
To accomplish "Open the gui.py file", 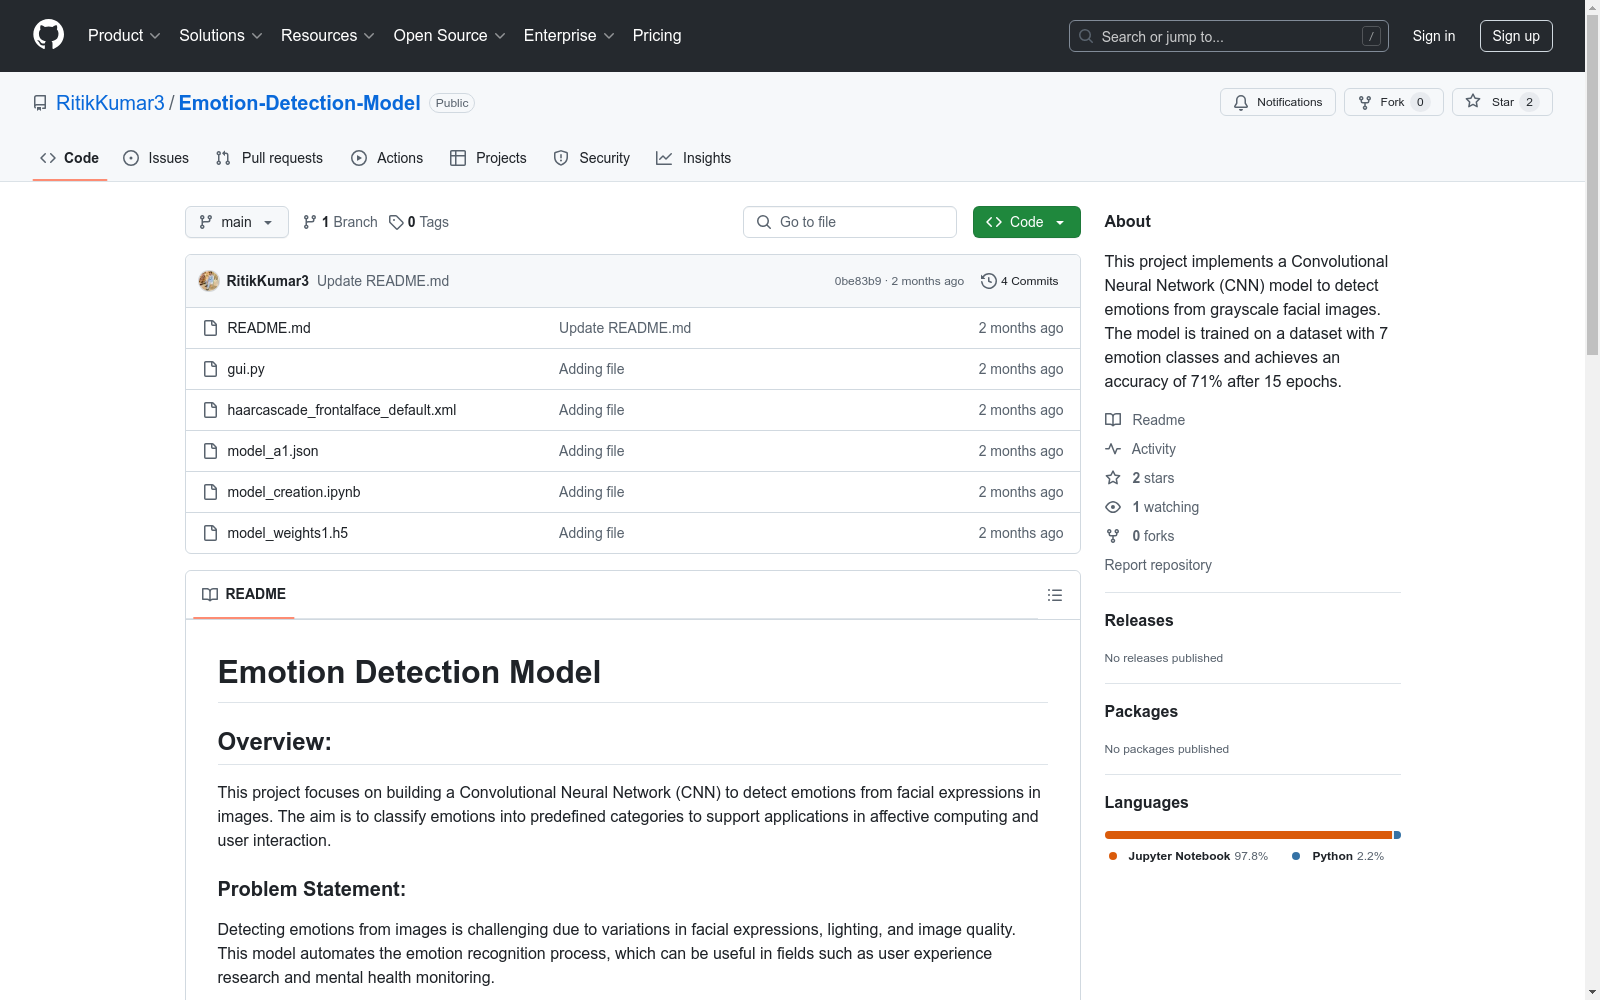I will 246,369.
